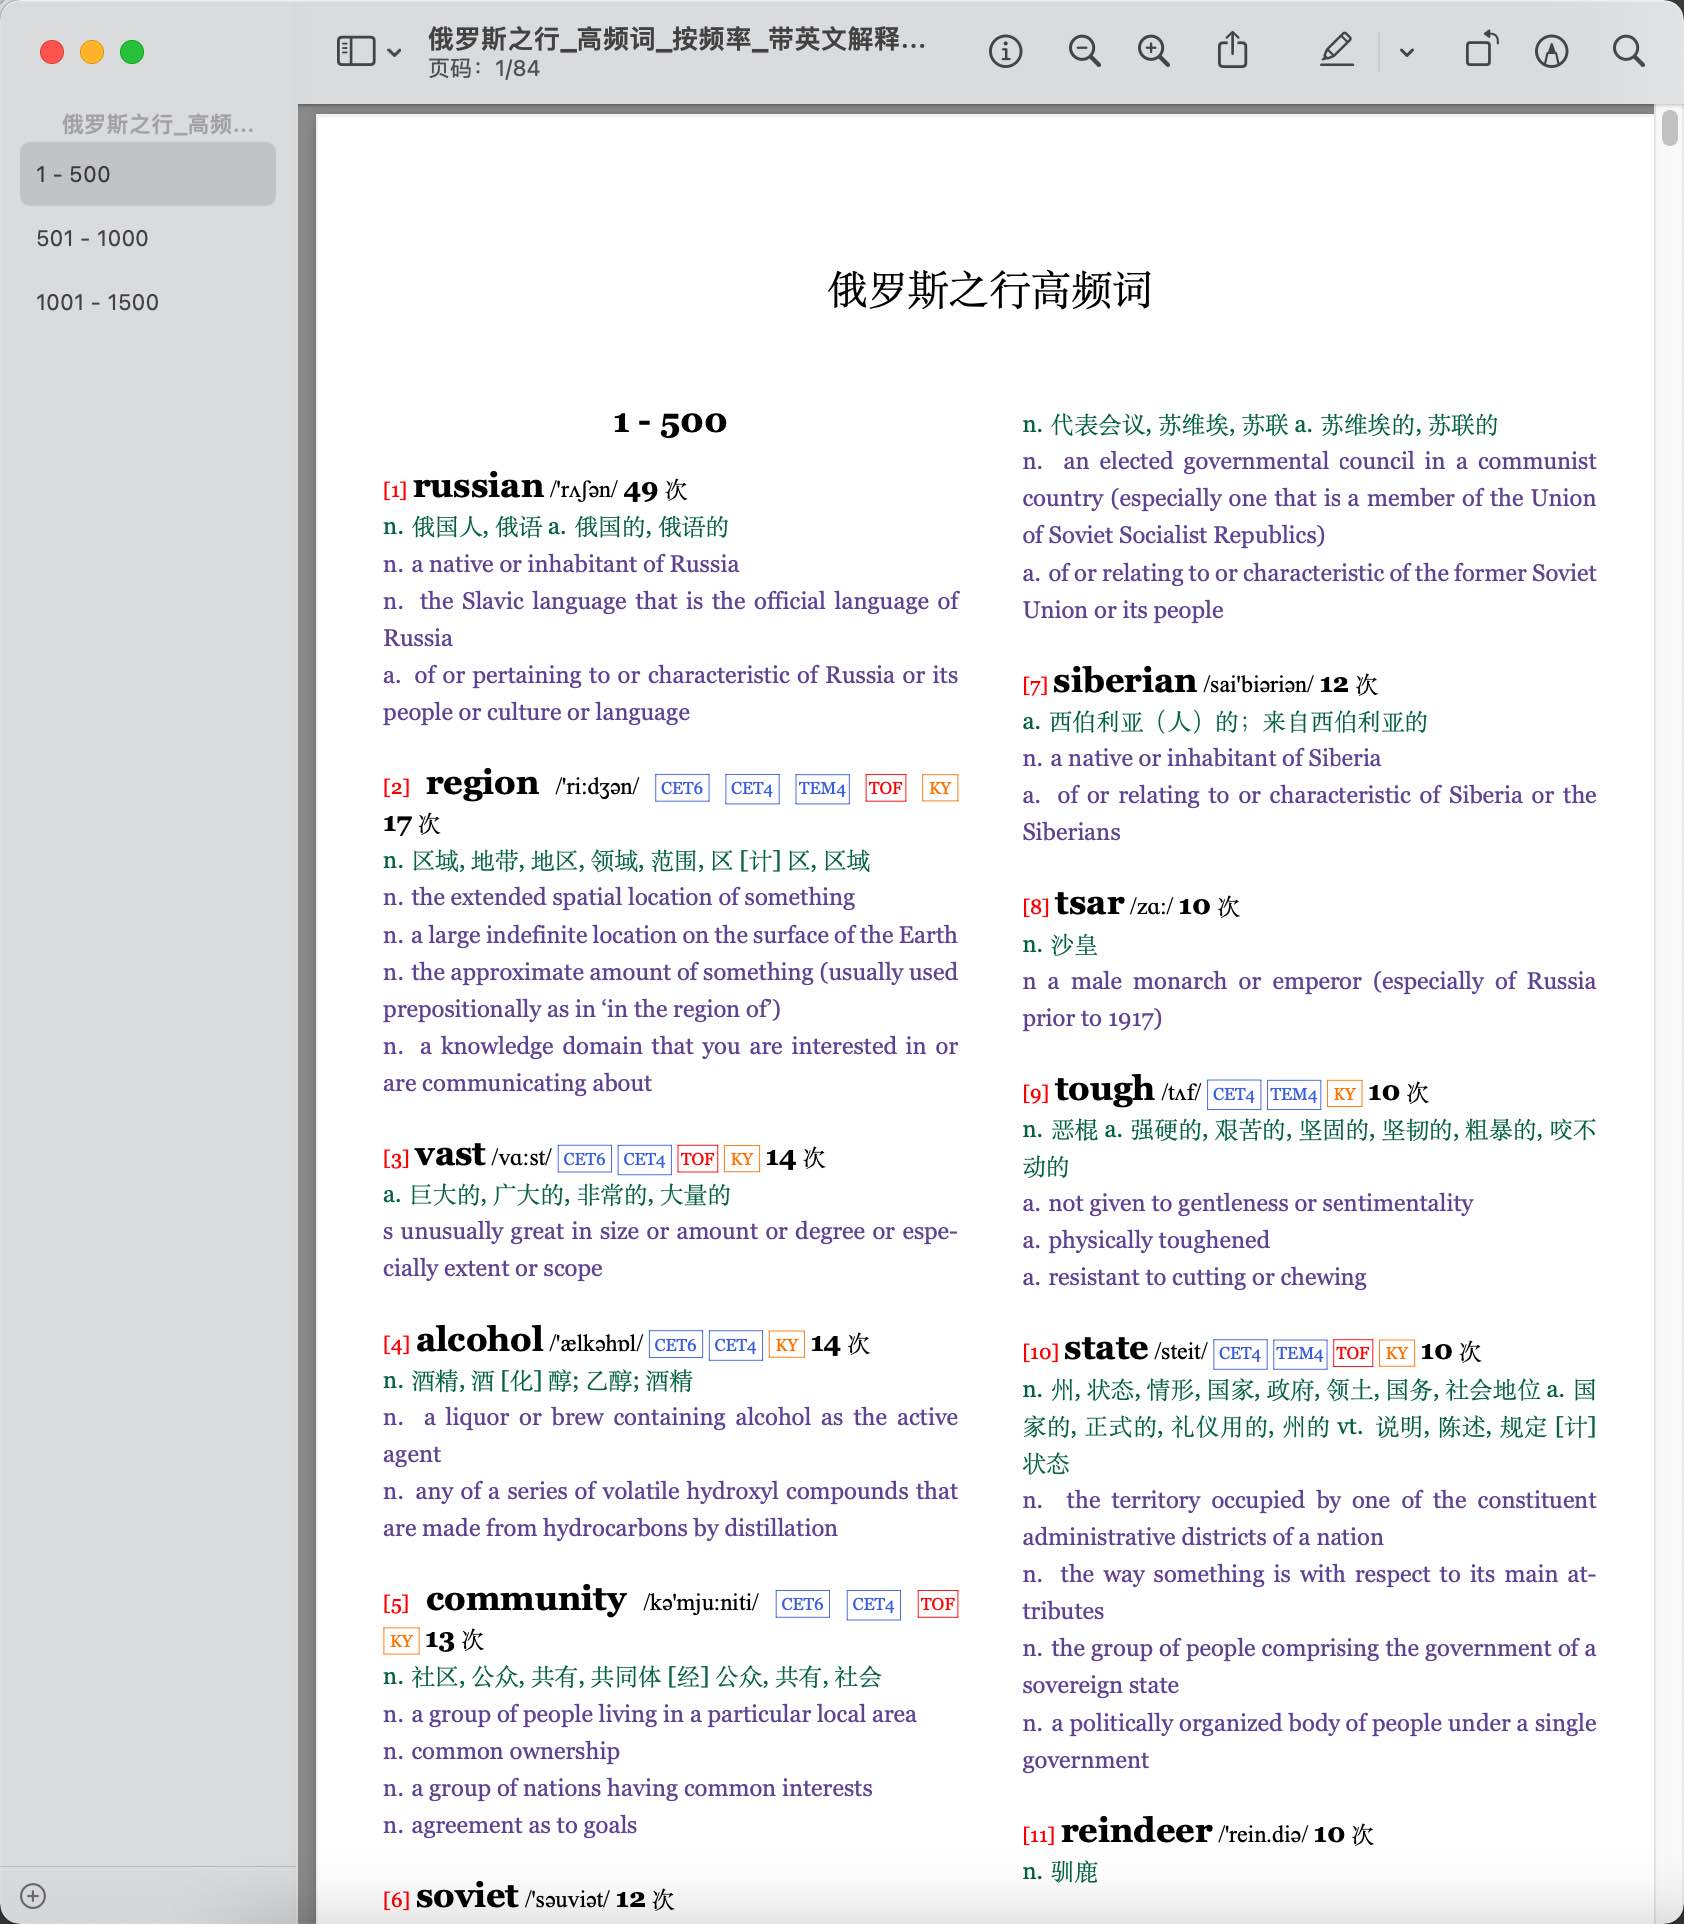Open highlight color options chevron
The width and height of the screenshot is (1684, 1924).
[1406, 52]
